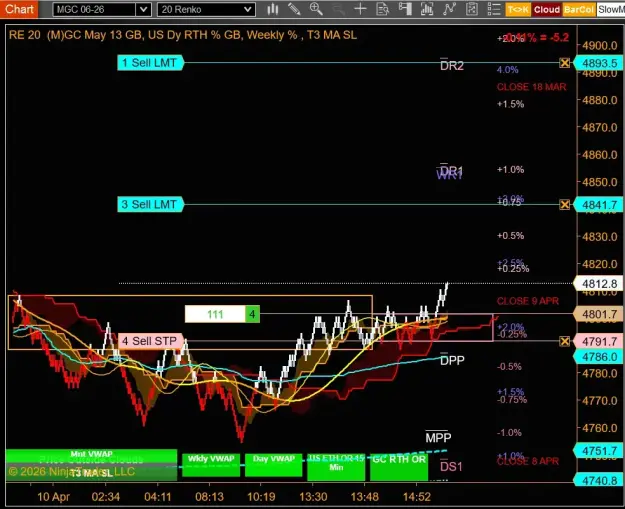Select the crosshair cursor icon

click(360, 9)
